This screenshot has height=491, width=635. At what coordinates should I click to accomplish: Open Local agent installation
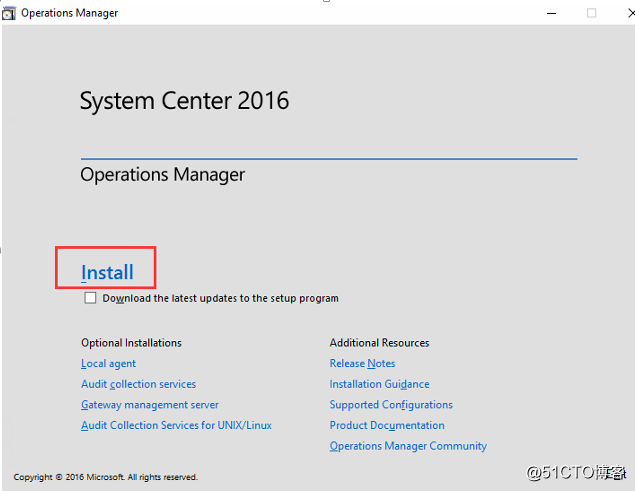tap(108, 363)
